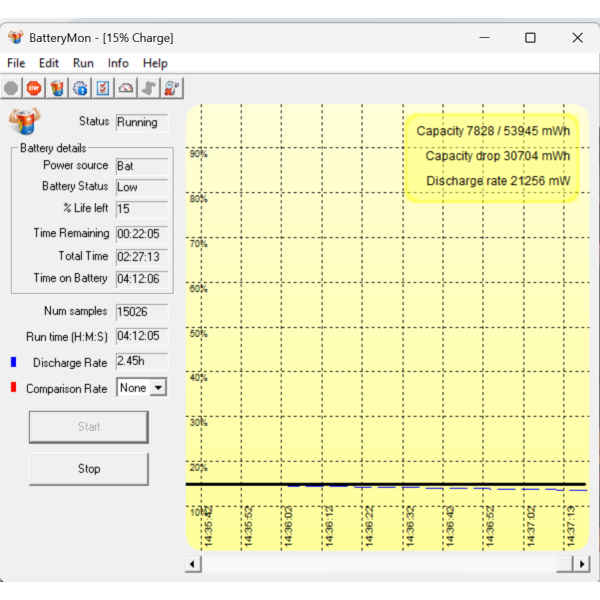
Task: Click the chart scrollbar left arrow
Action: tap(193, 564)
